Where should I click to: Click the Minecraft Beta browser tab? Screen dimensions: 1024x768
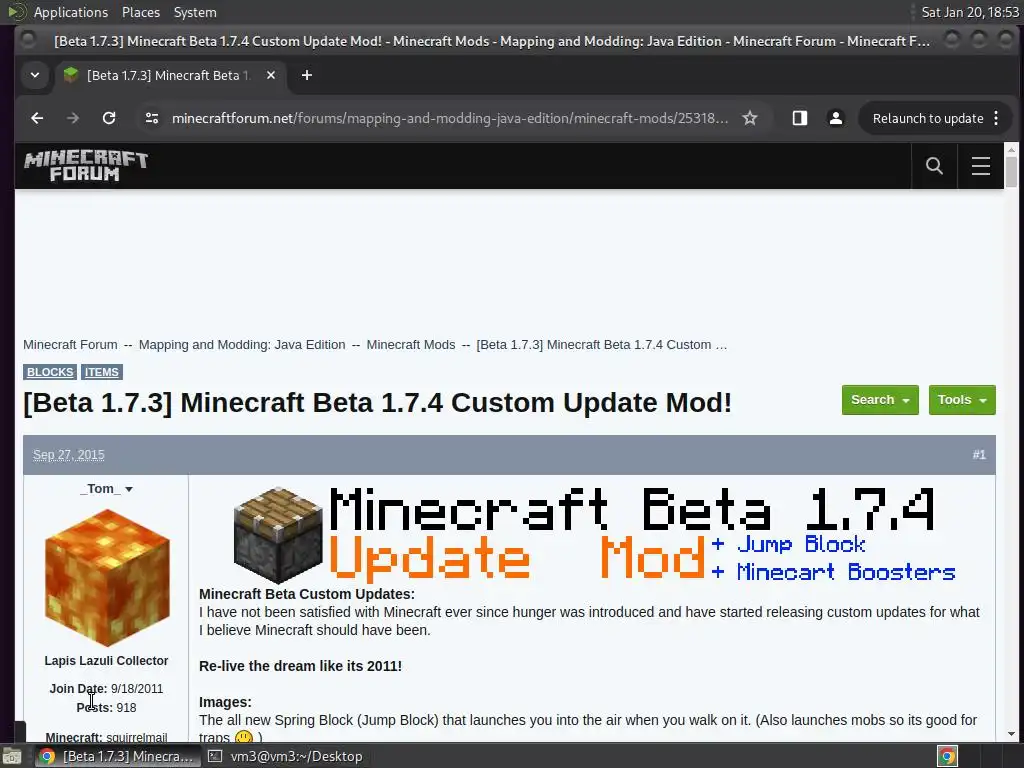(170, 75)
